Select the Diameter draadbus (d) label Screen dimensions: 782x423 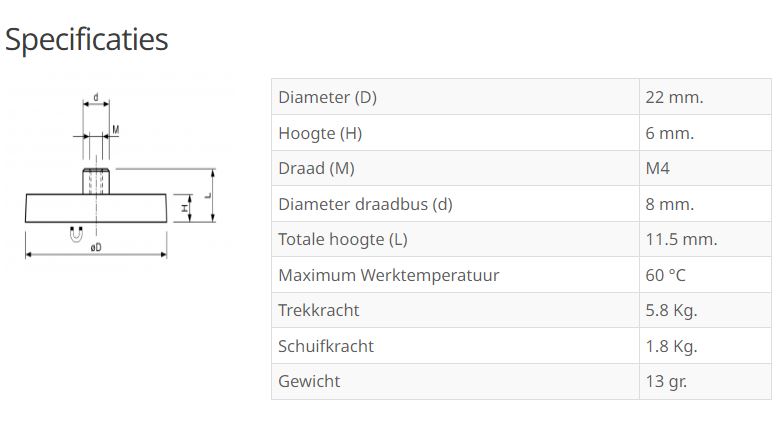coord(365,204)
